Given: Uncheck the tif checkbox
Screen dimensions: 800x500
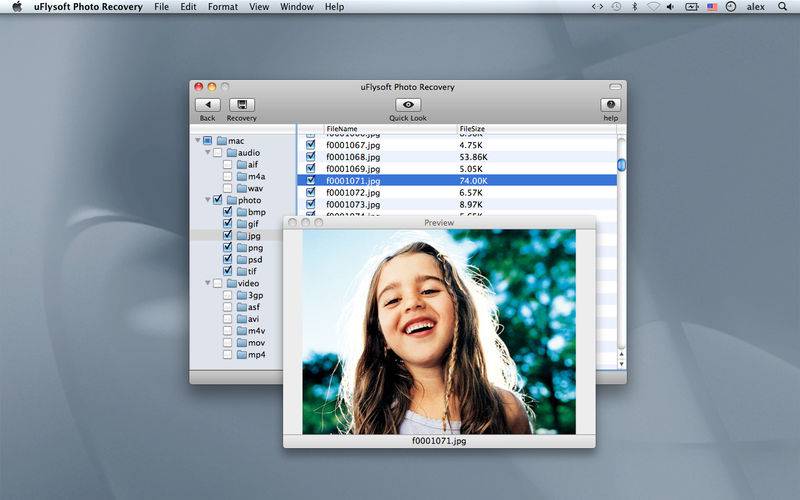Looking at the screenshot, I should pos(228,271).
